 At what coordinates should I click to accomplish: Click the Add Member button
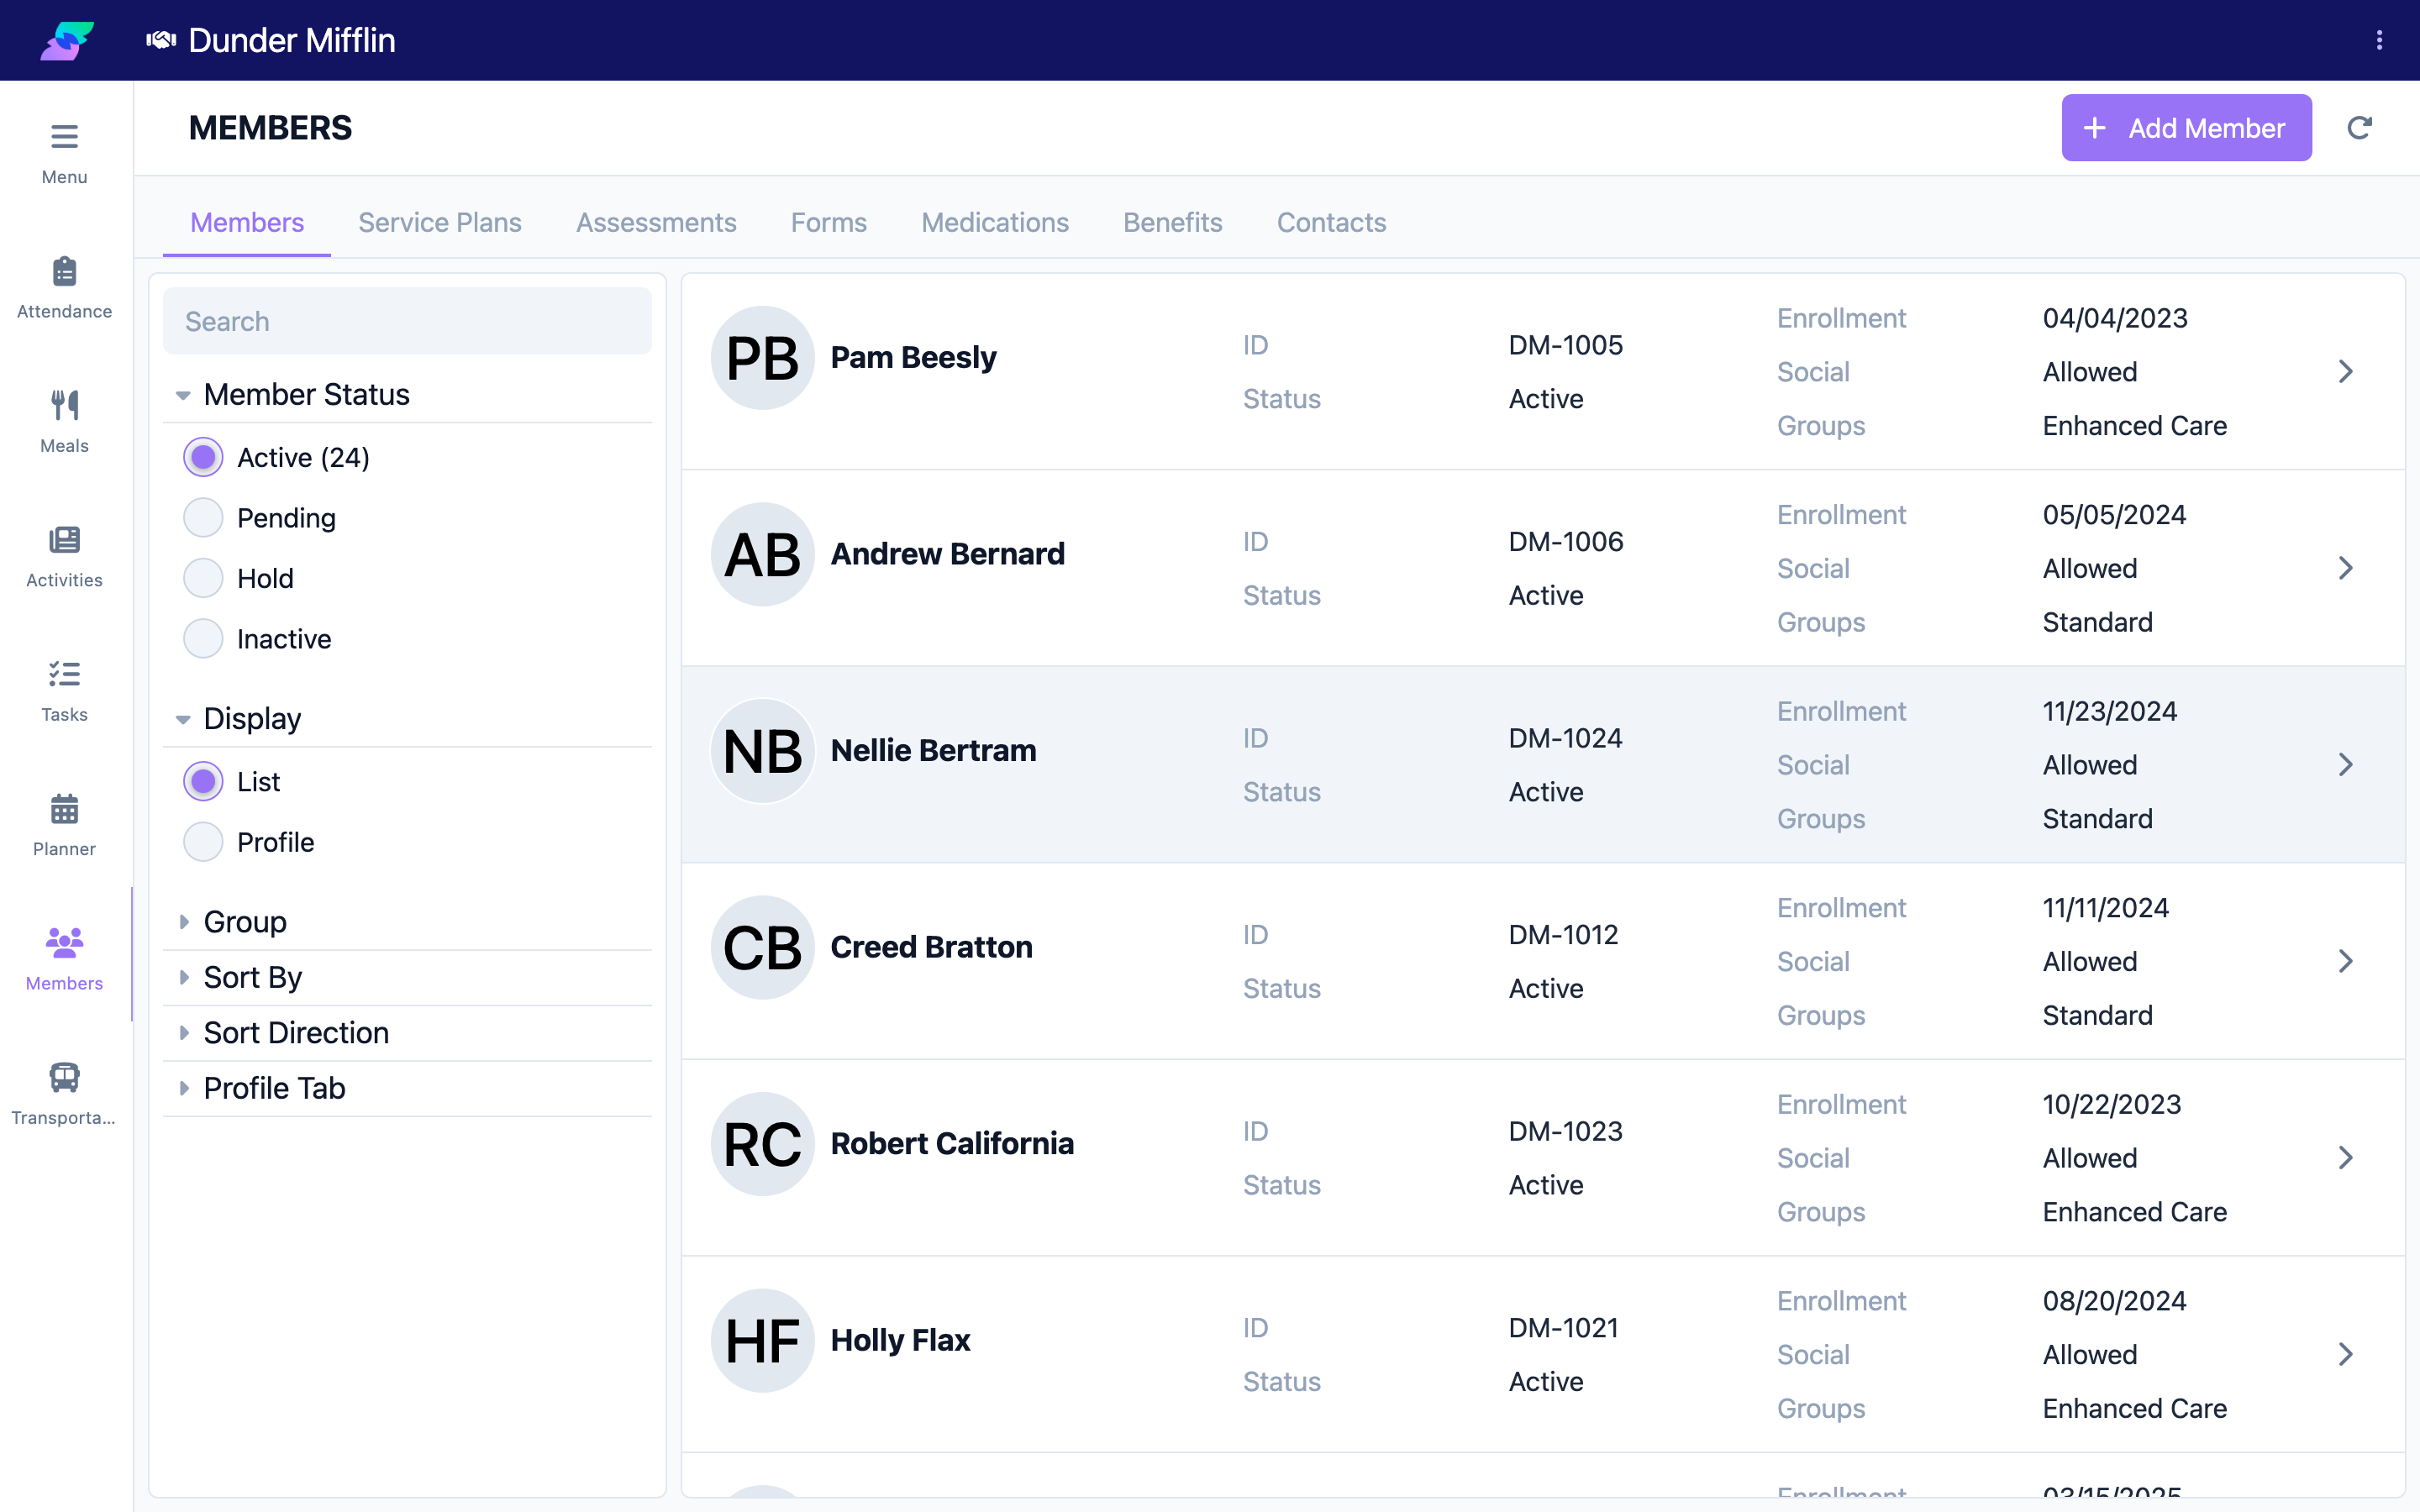pyautogui.click(x=2186, y=128)
